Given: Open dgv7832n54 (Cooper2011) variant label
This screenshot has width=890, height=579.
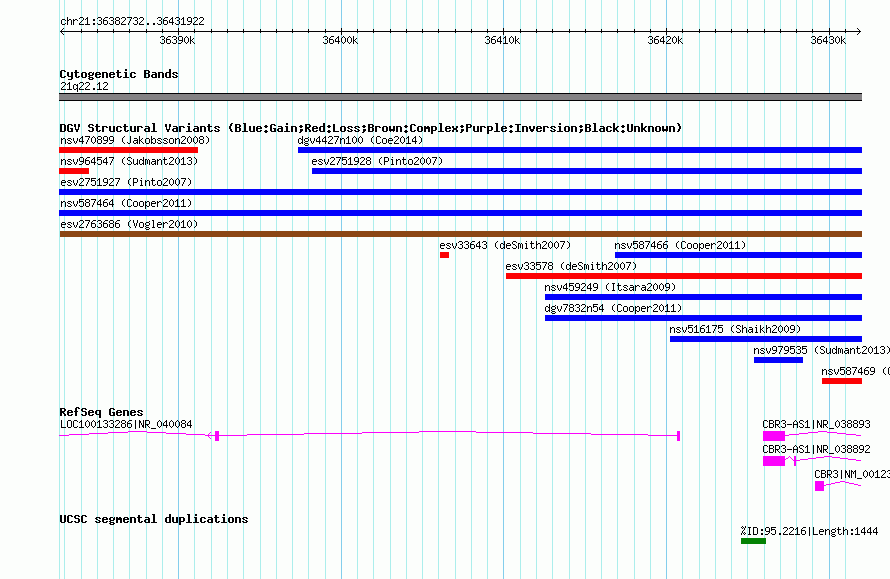Looking at the screenshot, I should [x=613, y=308].
